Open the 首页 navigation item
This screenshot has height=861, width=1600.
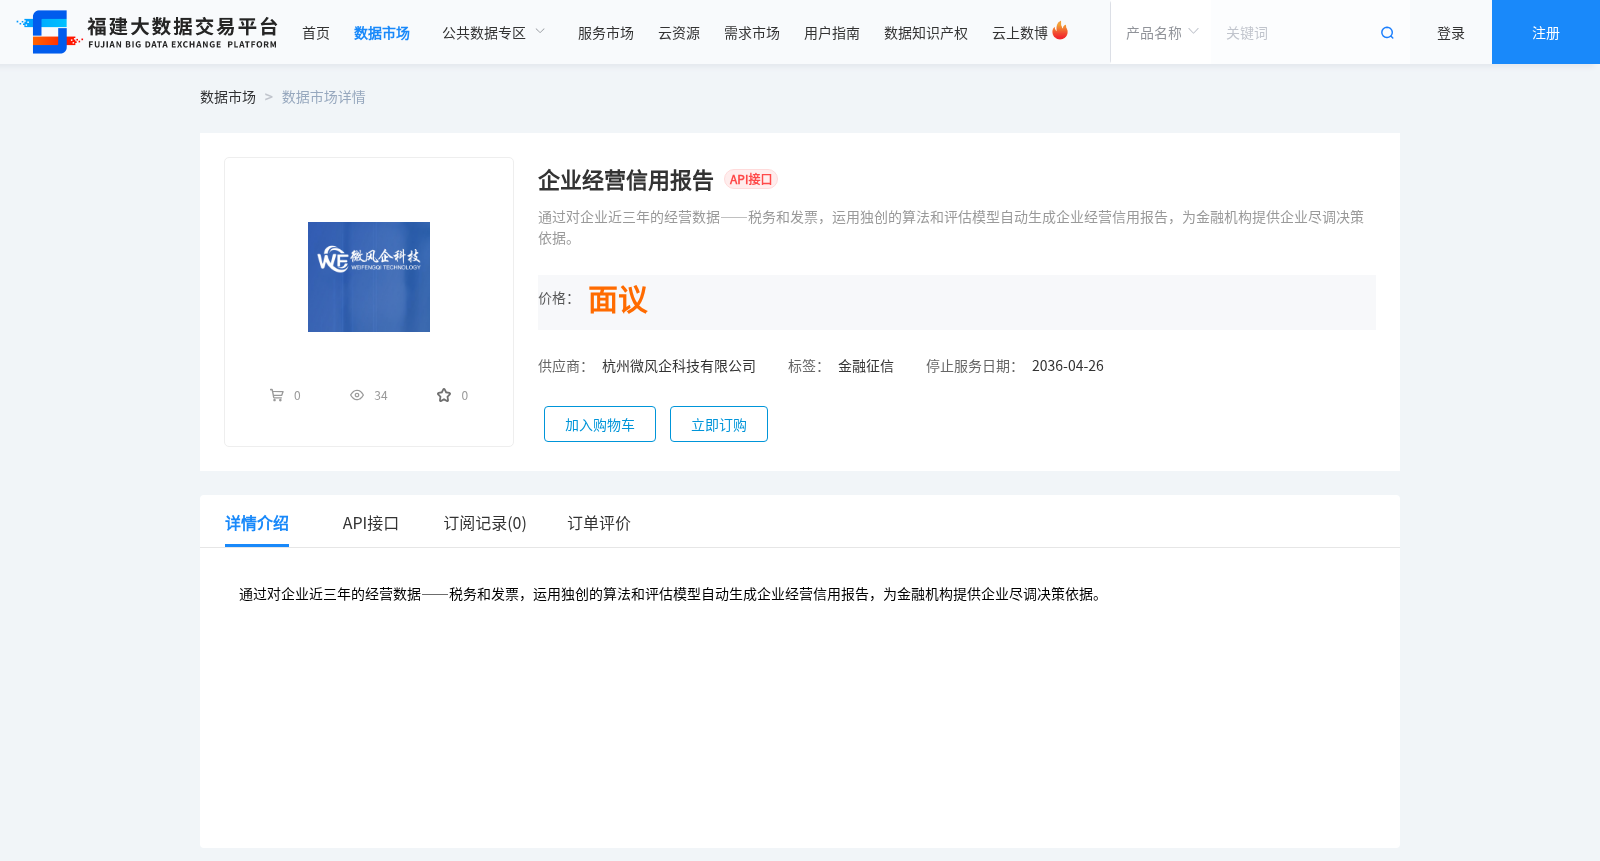[x=316, y=33]
